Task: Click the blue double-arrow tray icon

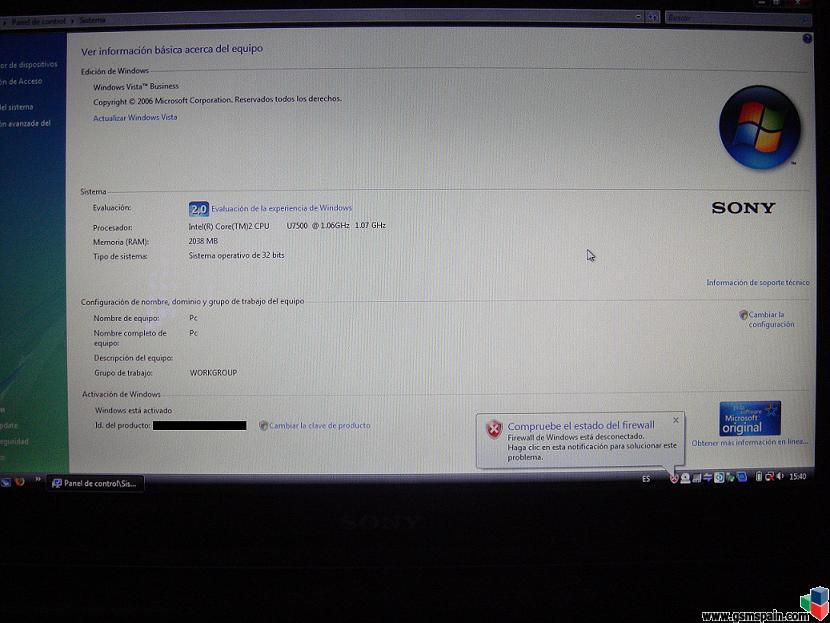Action: (x=708, y=477)
